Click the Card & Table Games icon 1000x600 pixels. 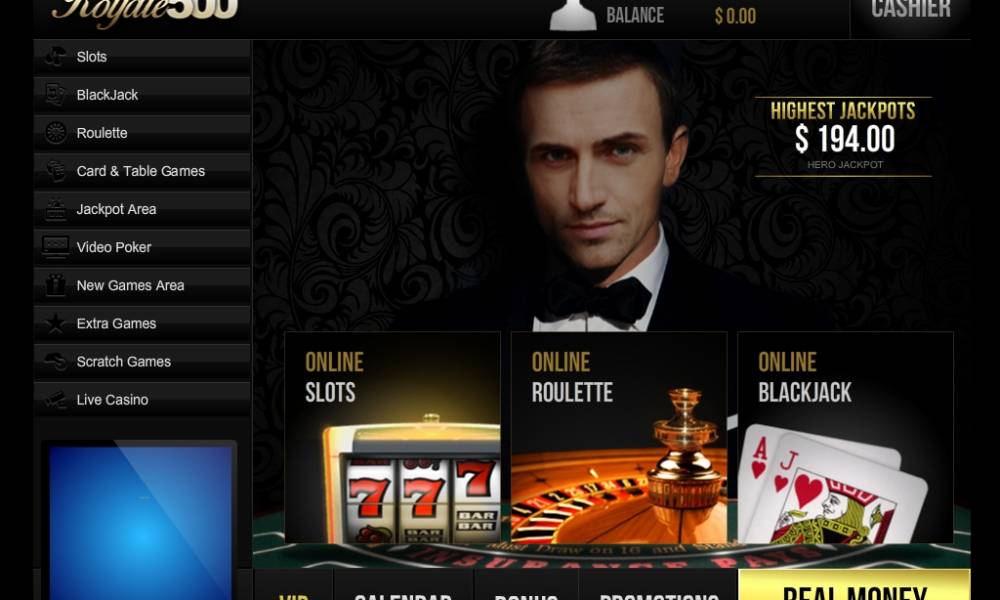tap(55, 171)
